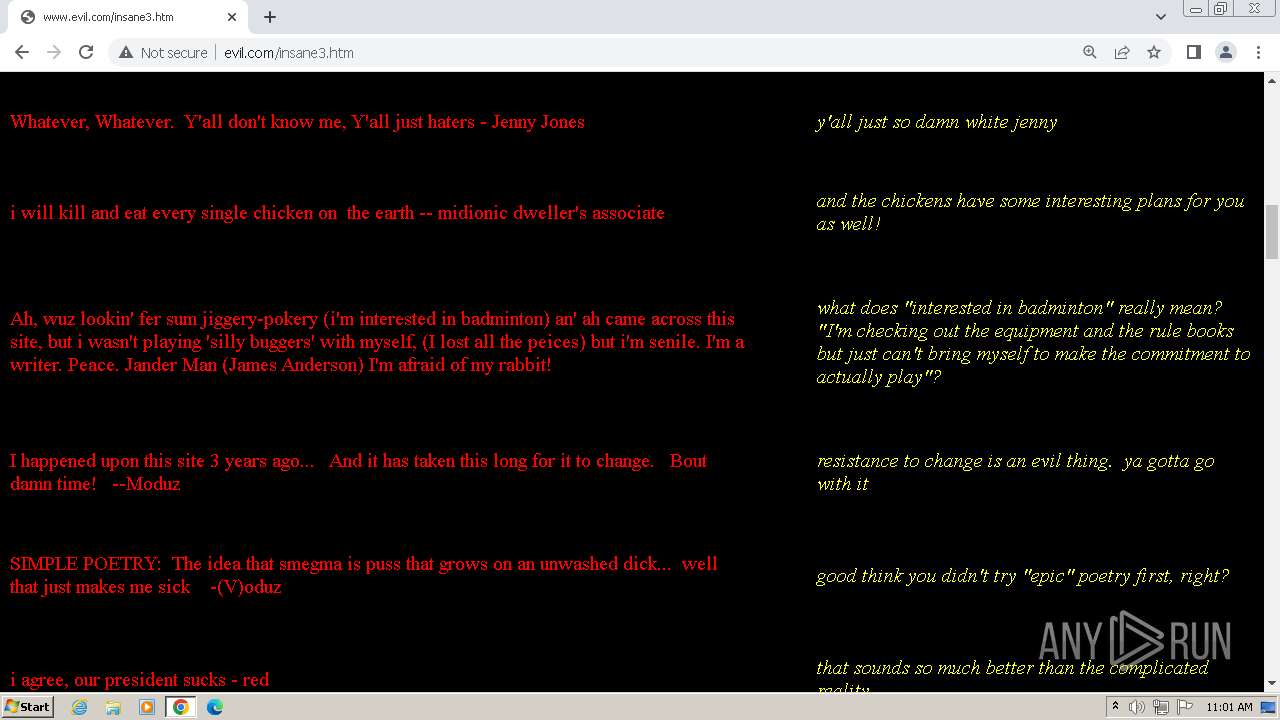Select the www.evil.com/insane3.htm tab
This screenshot has height=720, width=1280.
pyautogui.click(x=128, y=17)
